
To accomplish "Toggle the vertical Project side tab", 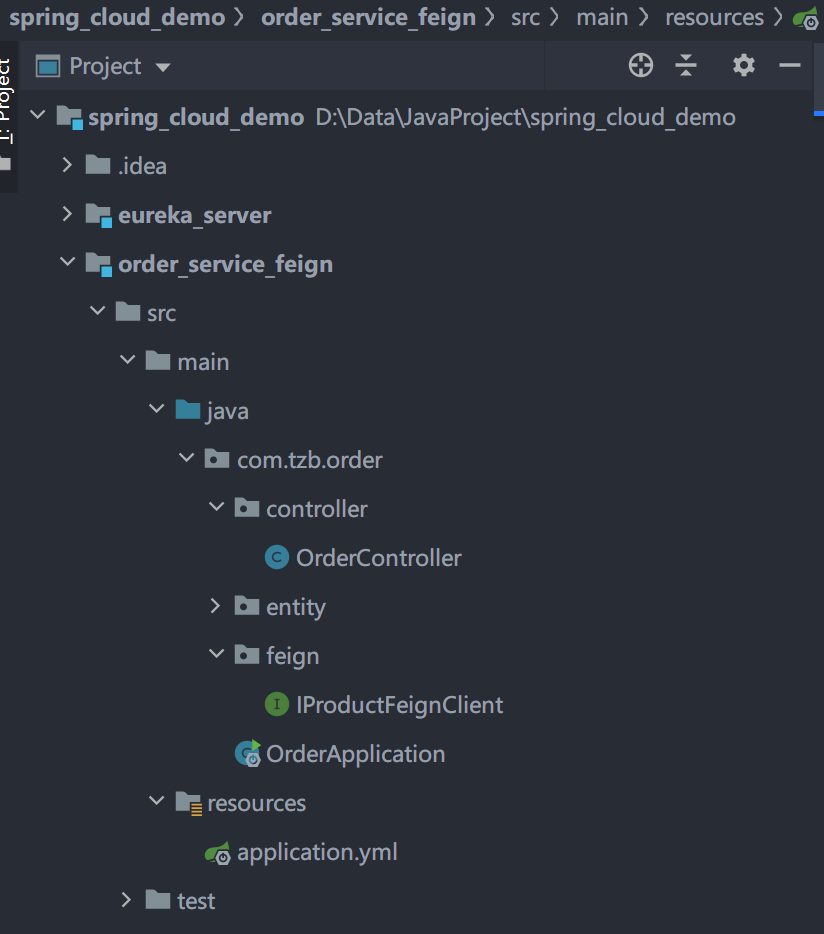I will [6, 100].
